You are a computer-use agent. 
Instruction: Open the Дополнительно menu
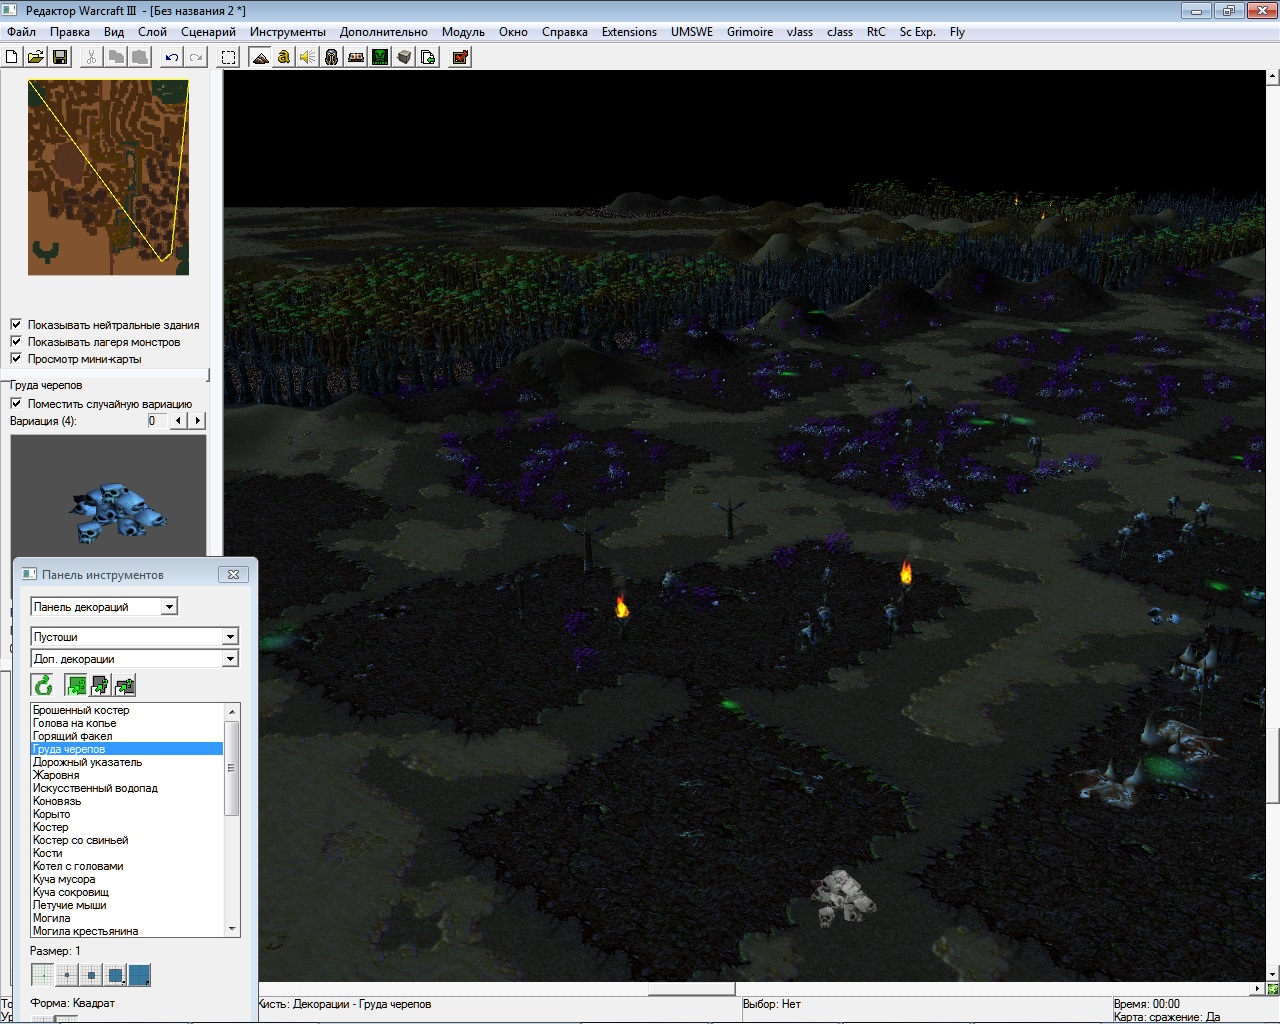click(x=383, y=32)
